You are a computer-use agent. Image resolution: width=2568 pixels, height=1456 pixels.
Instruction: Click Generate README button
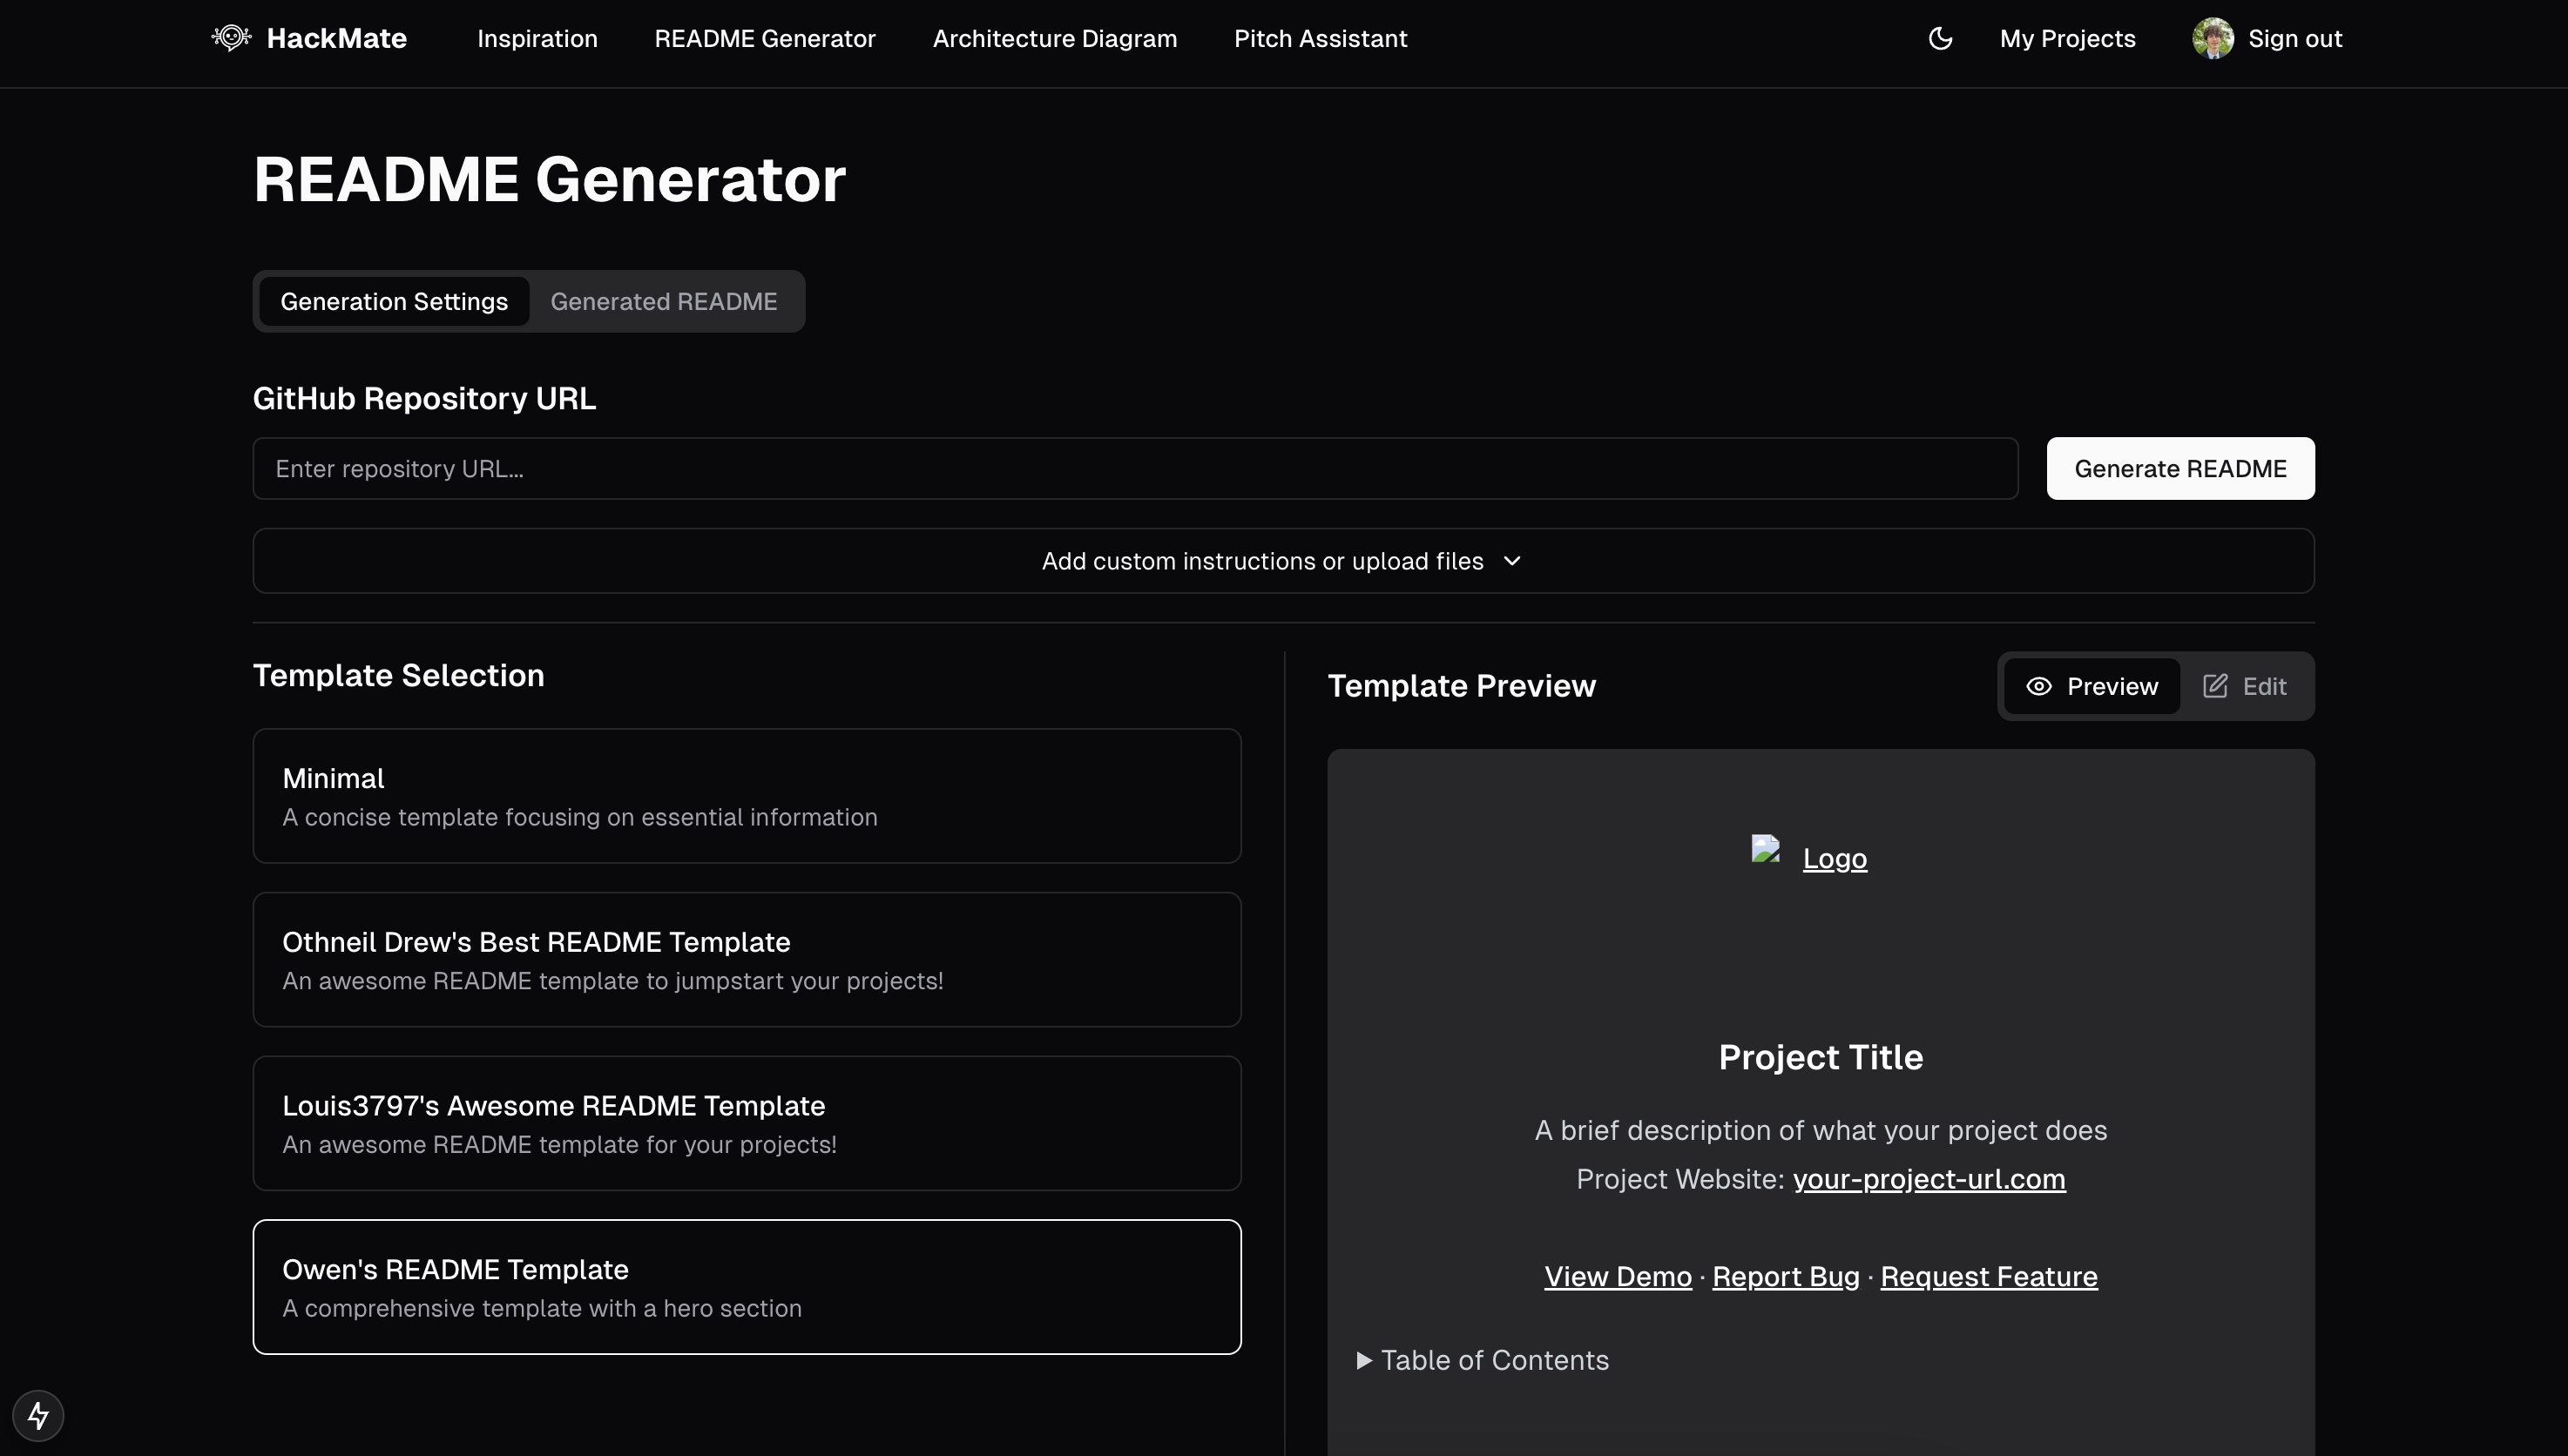[x=2180, y=467]
